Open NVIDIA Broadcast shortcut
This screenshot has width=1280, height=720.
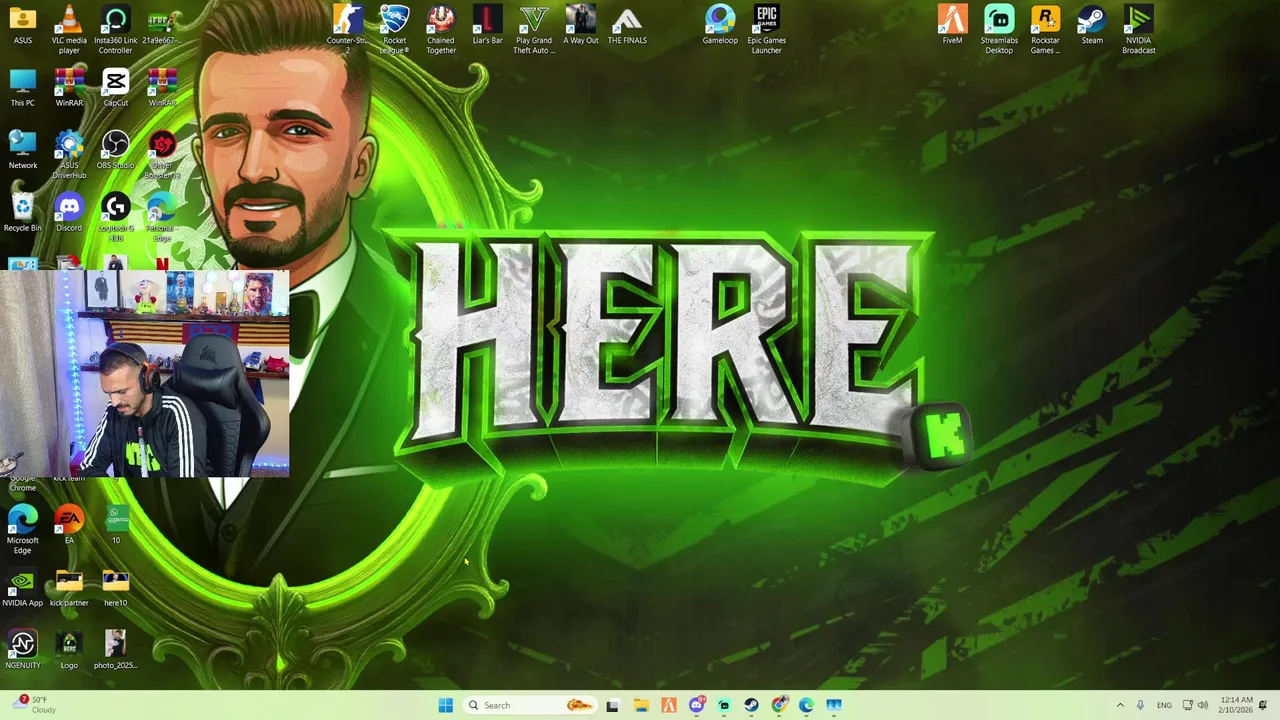point(1138,30)
